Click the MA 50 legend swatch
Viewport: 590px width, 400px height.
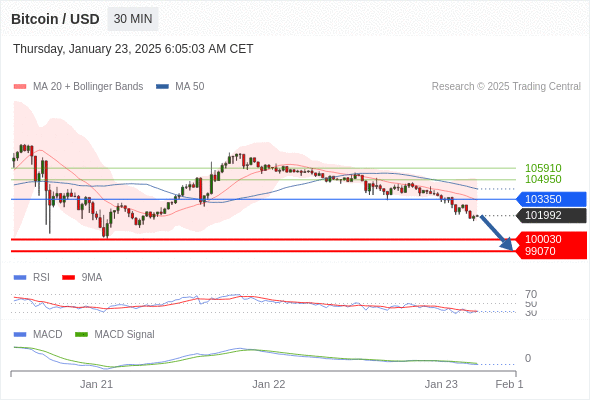162,87
